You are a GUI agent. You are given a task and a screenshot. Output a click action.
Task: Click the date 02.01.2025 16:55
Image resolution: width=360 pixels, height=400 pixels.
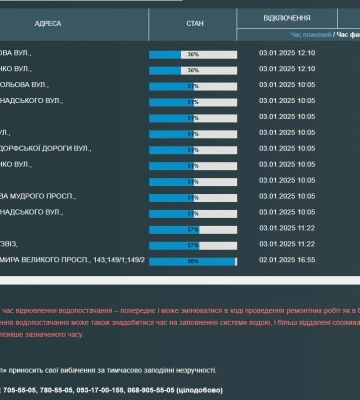click(287, 260)
